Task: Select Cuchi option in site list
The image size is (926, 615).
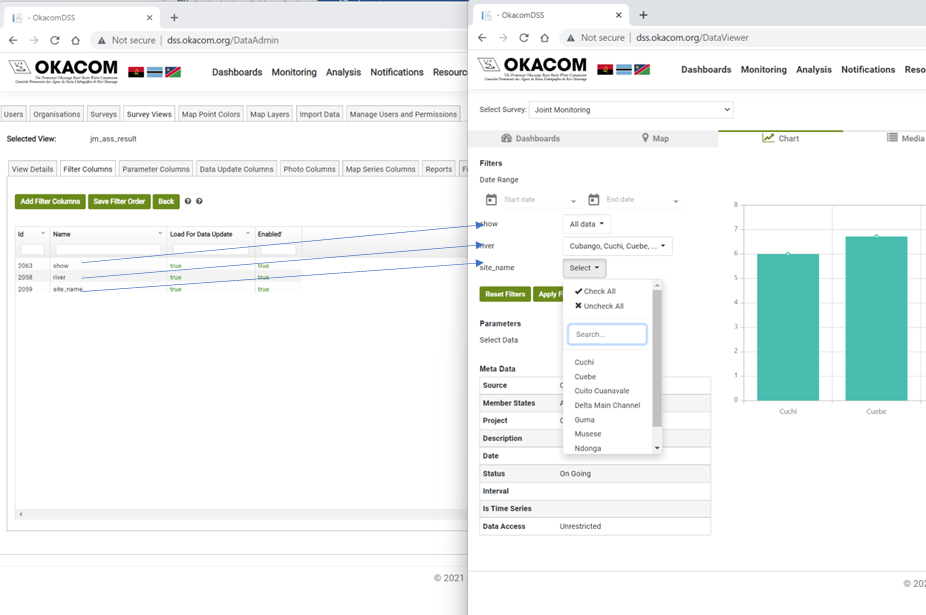Action: (x=584, y=362)
